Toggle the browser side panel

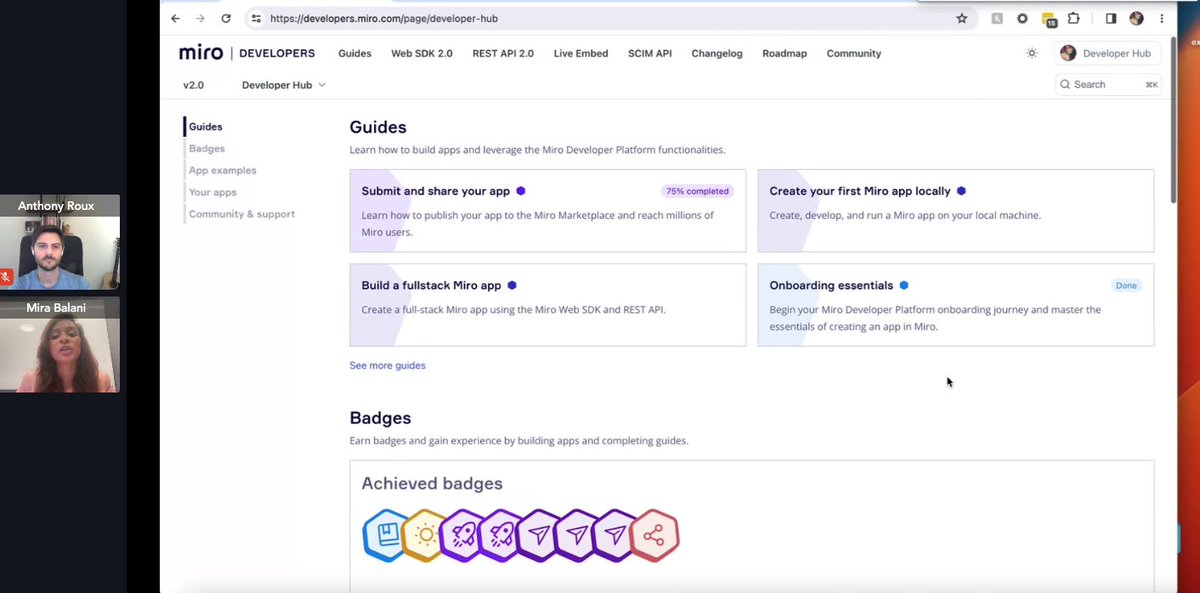click(1111, 17)
